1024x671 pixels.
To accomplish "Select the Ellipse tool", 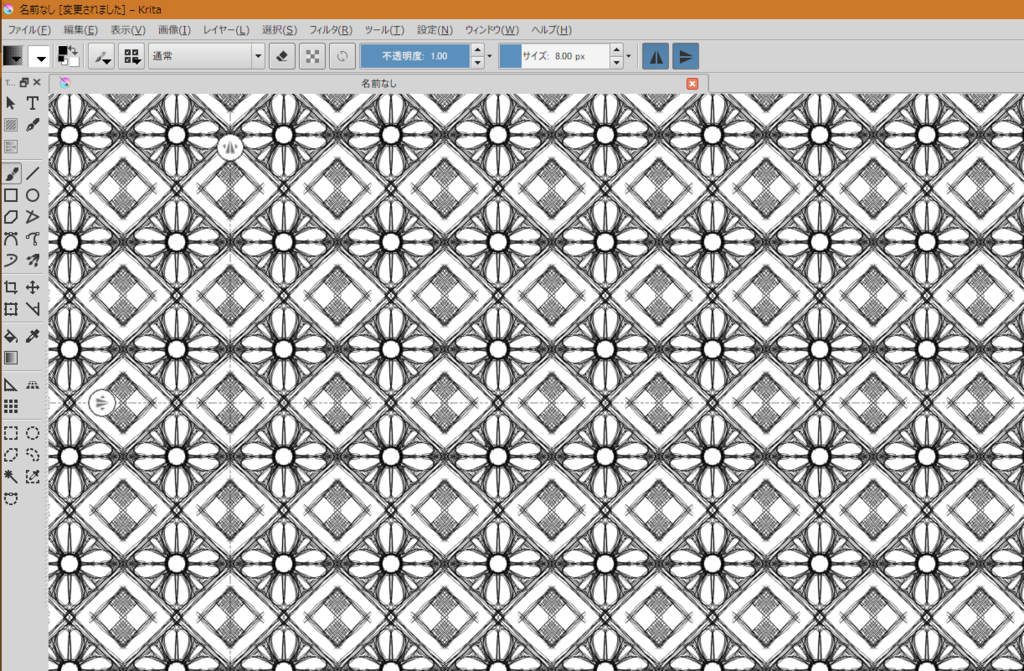I will click(32, 195).
